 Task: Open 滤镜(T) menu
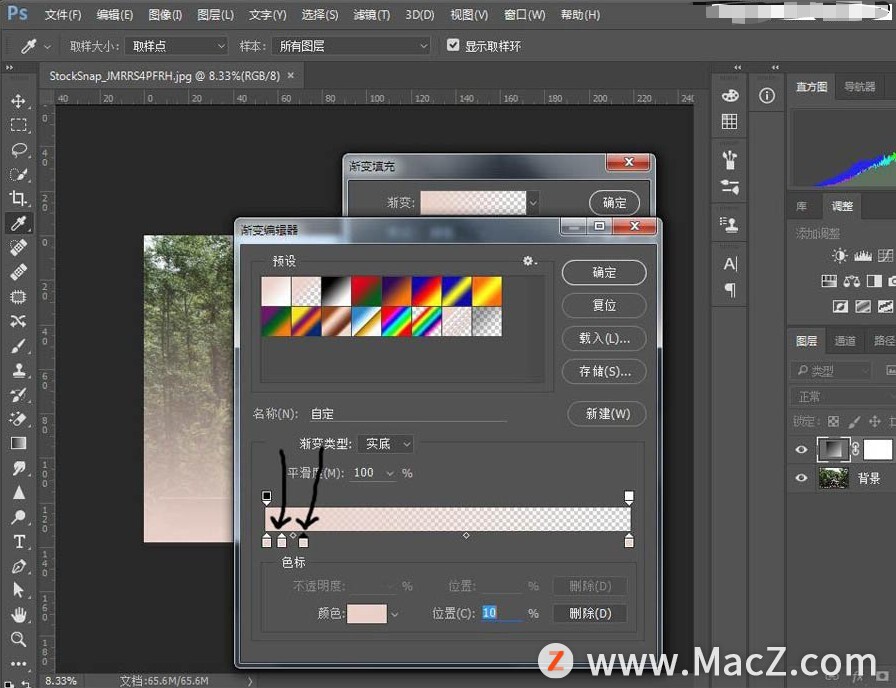pyautogui.click(x=371, y=15)
